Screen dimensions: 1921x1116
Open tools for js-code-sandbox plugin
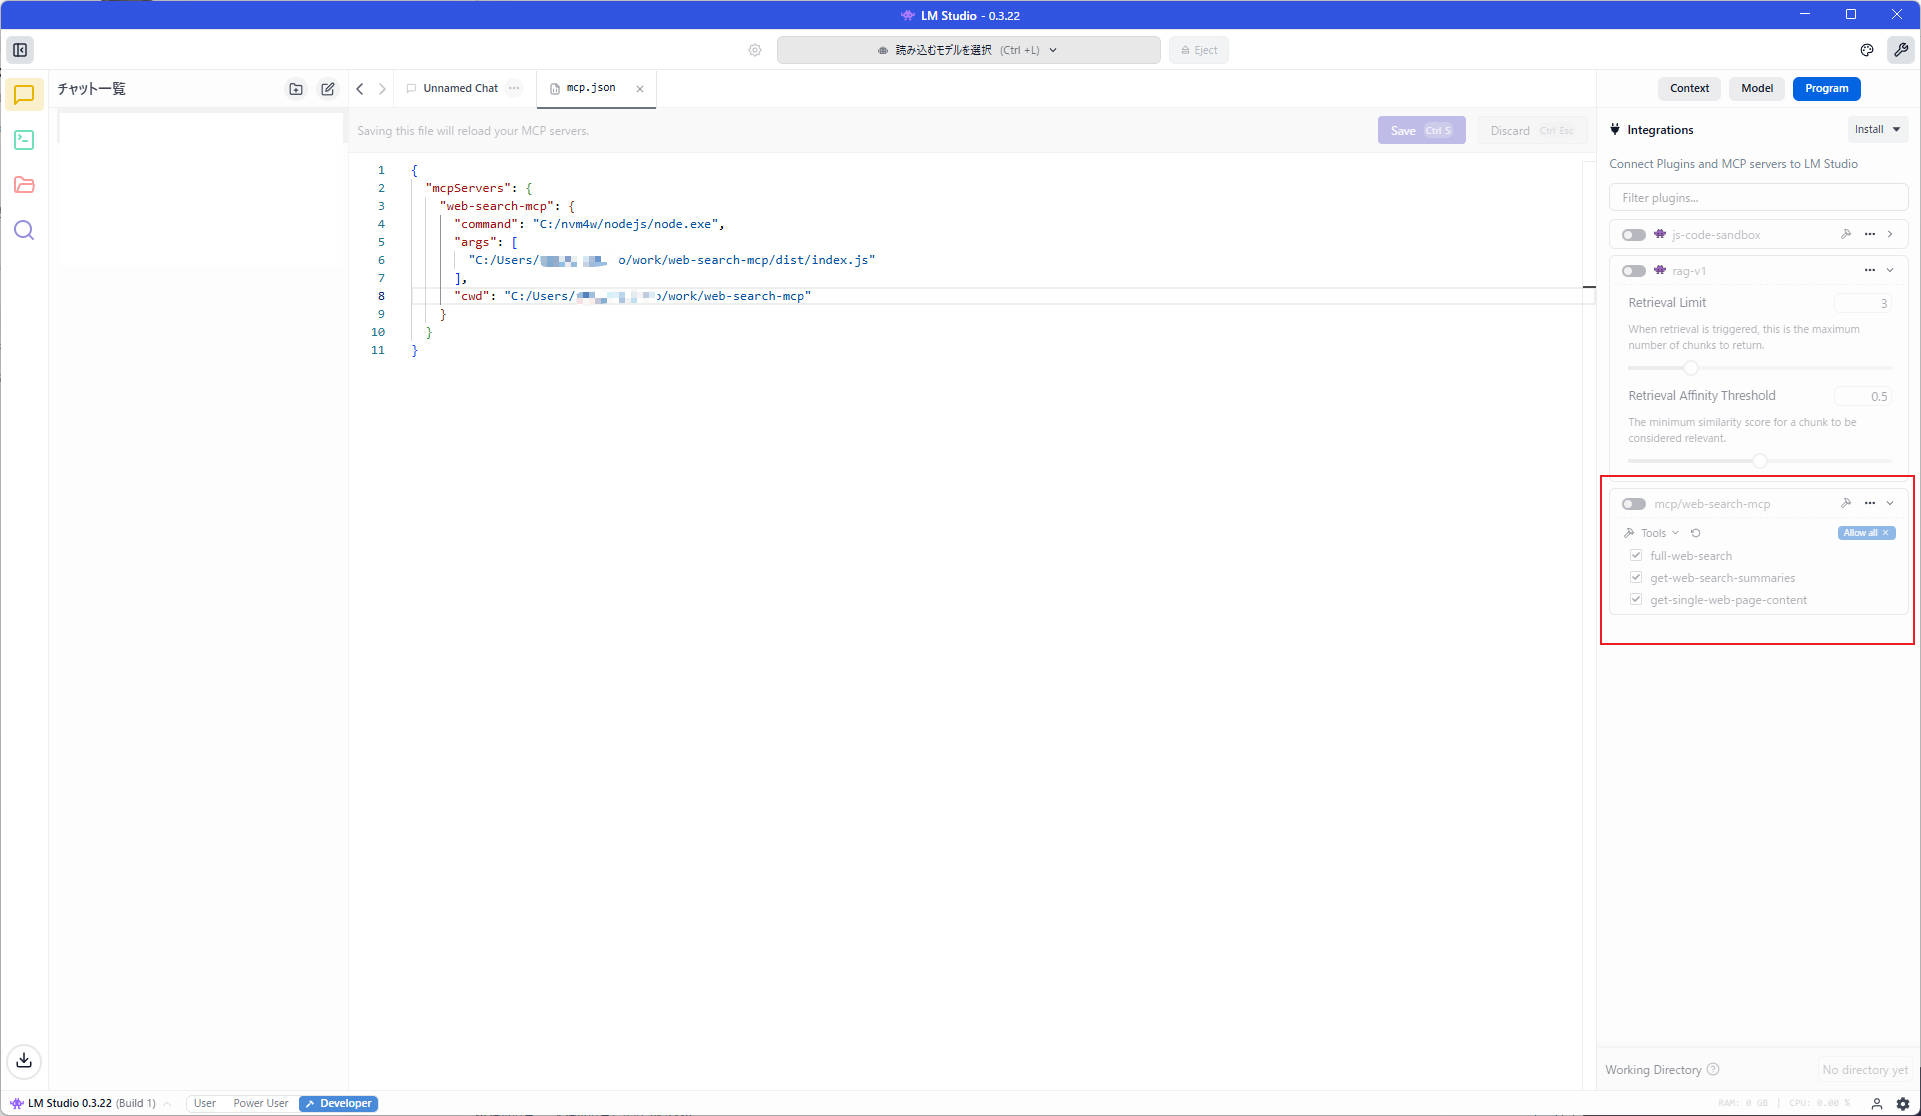click(1846, 234)
